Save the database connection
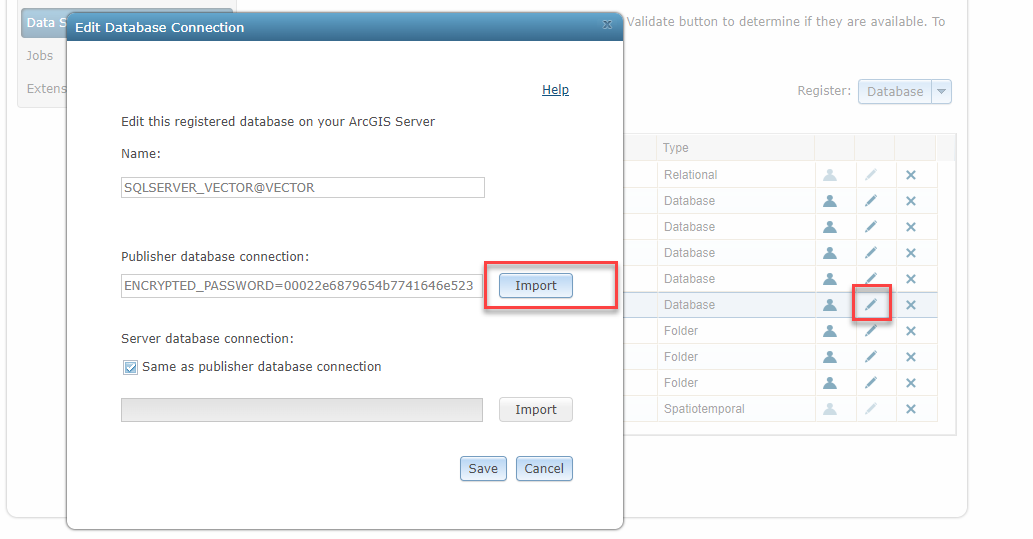This screenshot has width=1033, height=539. [483, 469]
